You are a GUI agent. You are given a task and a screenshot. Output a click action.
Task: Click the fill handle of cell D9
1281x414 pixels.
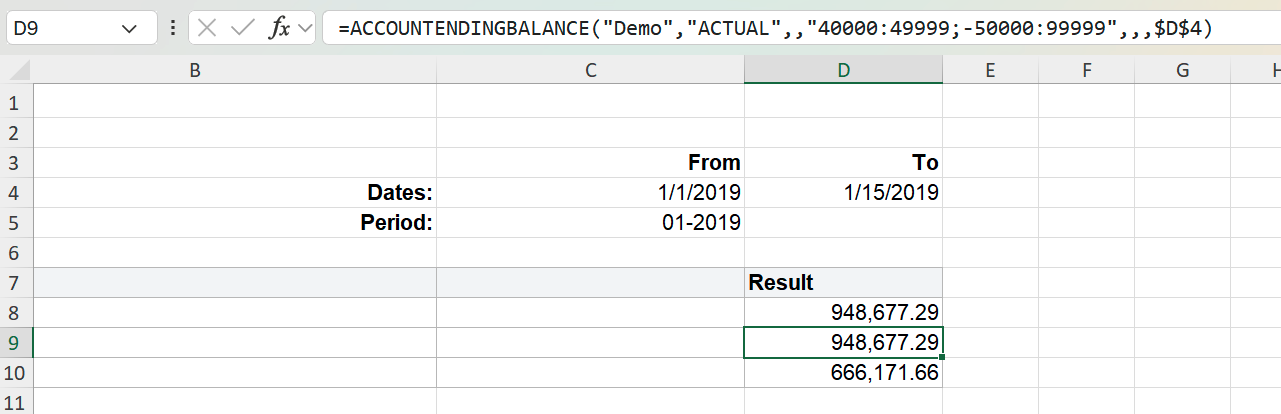[x=942, y=357]
